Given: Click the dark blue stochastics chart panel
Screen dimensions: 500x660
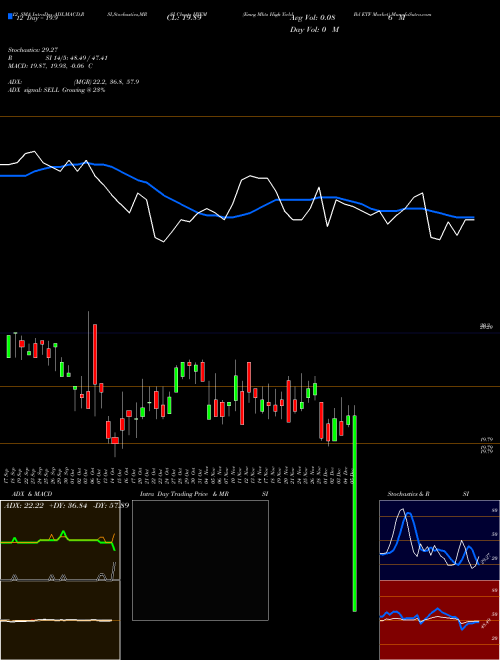Looking at the screenshot, I should [439, 540].
